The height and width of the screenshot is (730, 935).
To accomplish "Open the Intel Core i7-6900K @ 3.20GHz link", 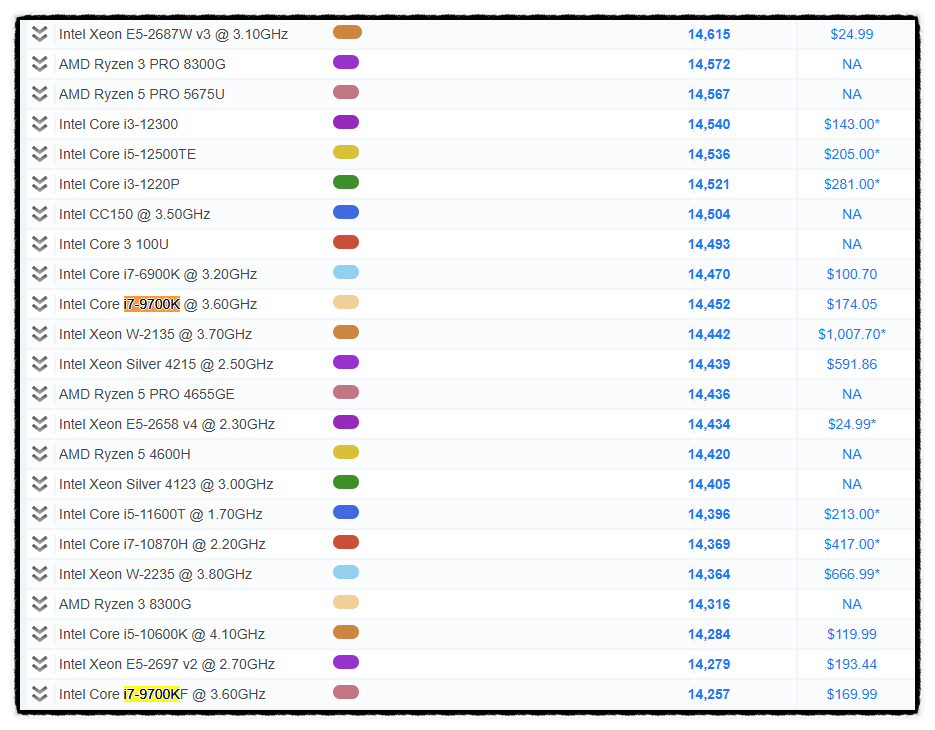I will (158, 274).
